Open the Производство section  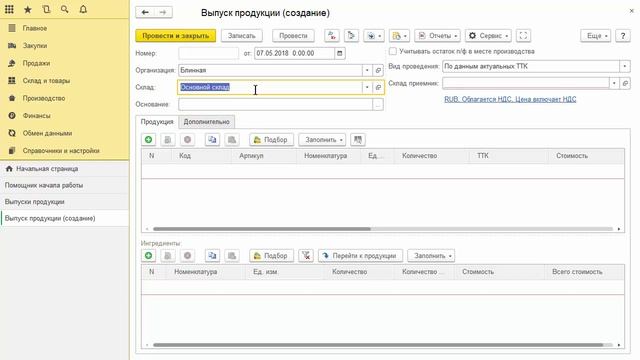pyautogui.click(x=64, y=98)
